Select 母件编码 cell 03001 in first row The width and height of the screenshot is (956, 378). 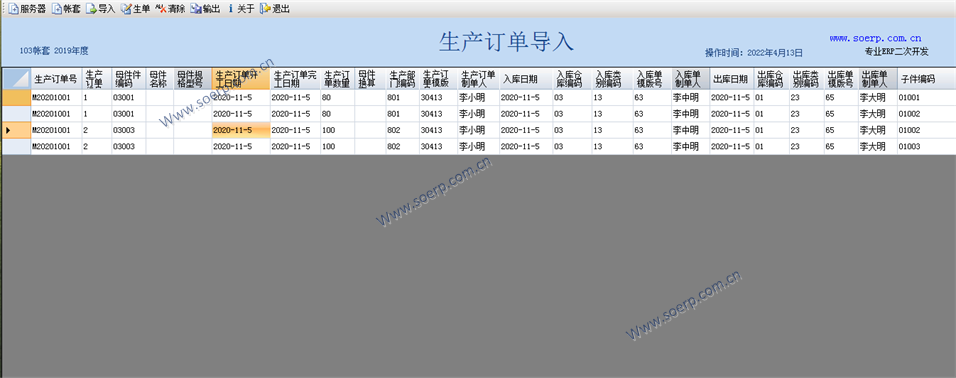coord(129,98)
